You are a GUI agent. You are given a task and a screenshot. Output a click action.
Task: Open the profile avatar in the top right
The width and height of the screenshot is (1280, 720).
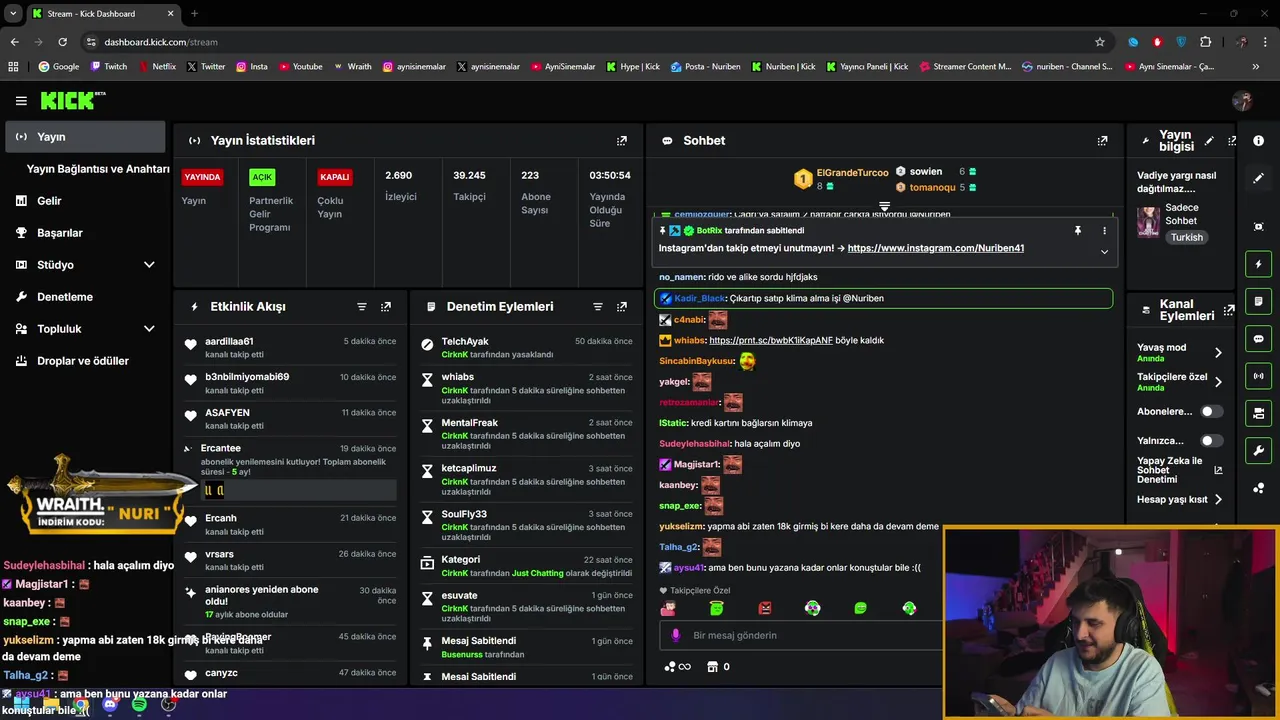point(1243,101)
